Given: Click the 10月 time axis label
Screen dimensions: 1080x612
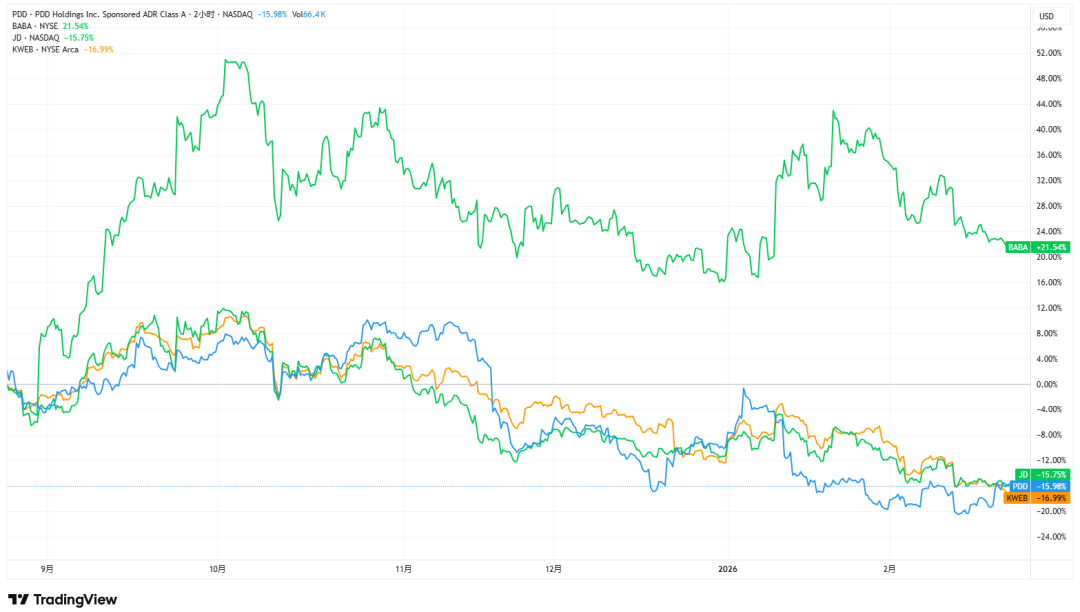Looking at the screenshot, I should [x=218, y=569].
